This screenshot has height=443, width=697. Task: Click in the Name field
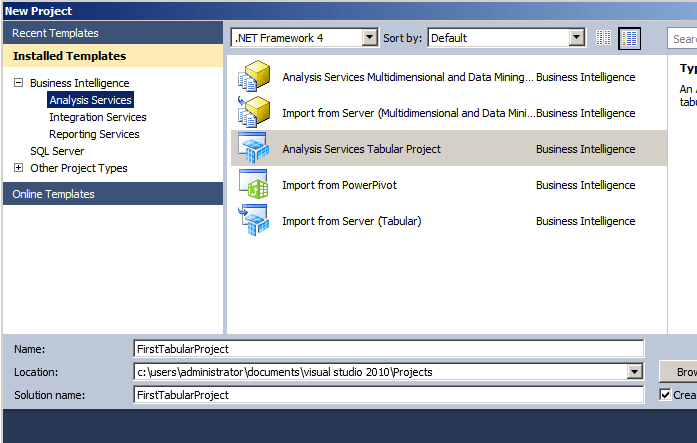point(389,349)
